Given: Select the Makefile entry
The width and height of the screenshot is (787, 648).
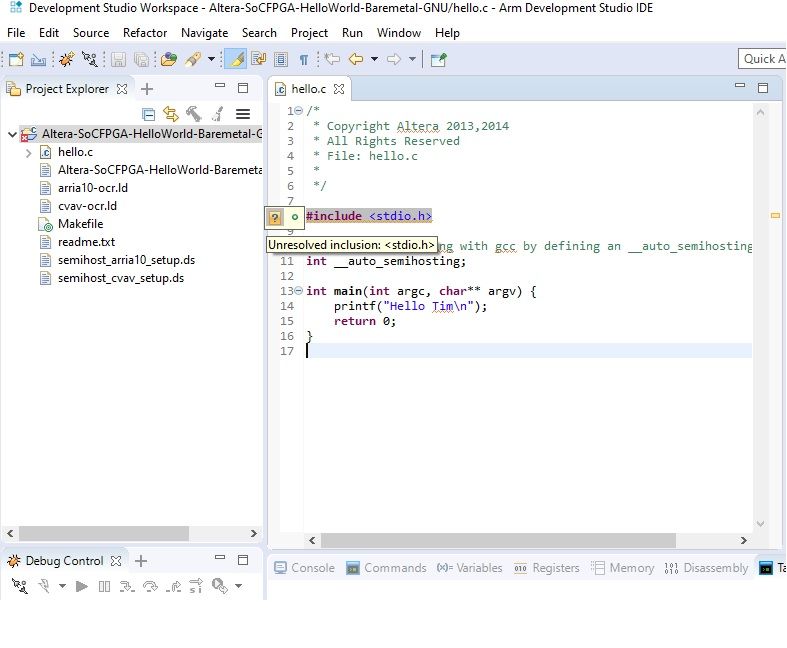Looking at the screenshot, I should [80, 224].
